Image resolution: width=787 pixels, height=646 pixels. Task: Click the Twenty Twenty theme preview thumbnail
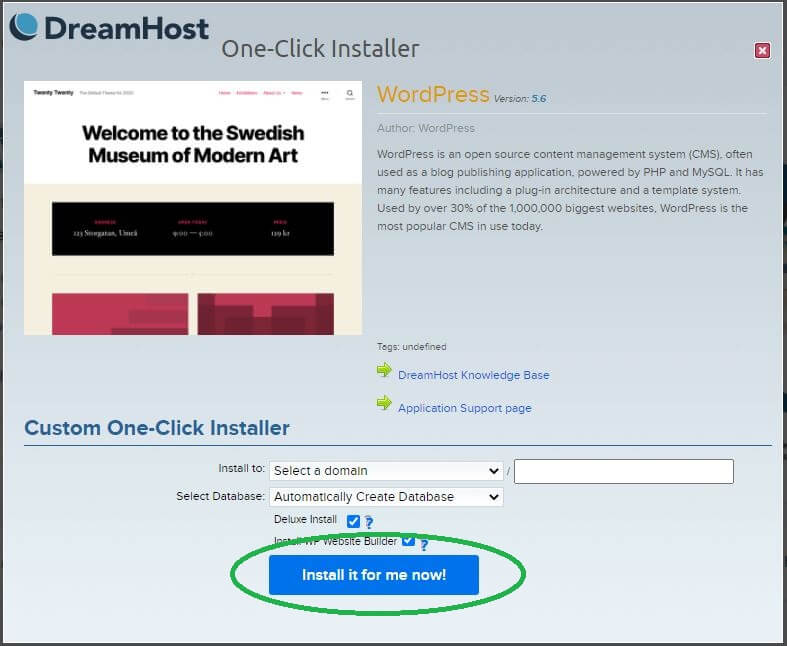click(193, 208)
